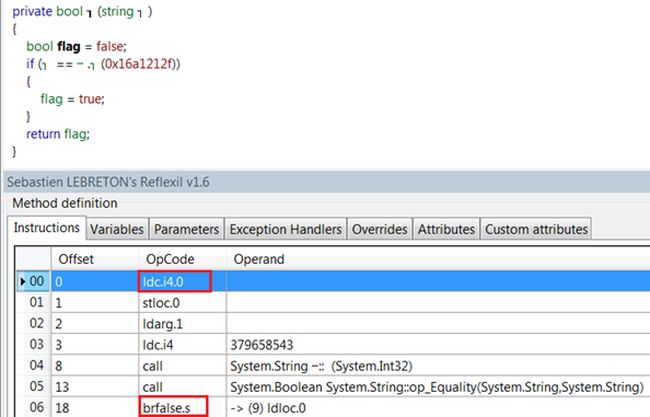Click row header 00 with arrow
Screen dimensions: 650x417
click(x=33, y=281)
